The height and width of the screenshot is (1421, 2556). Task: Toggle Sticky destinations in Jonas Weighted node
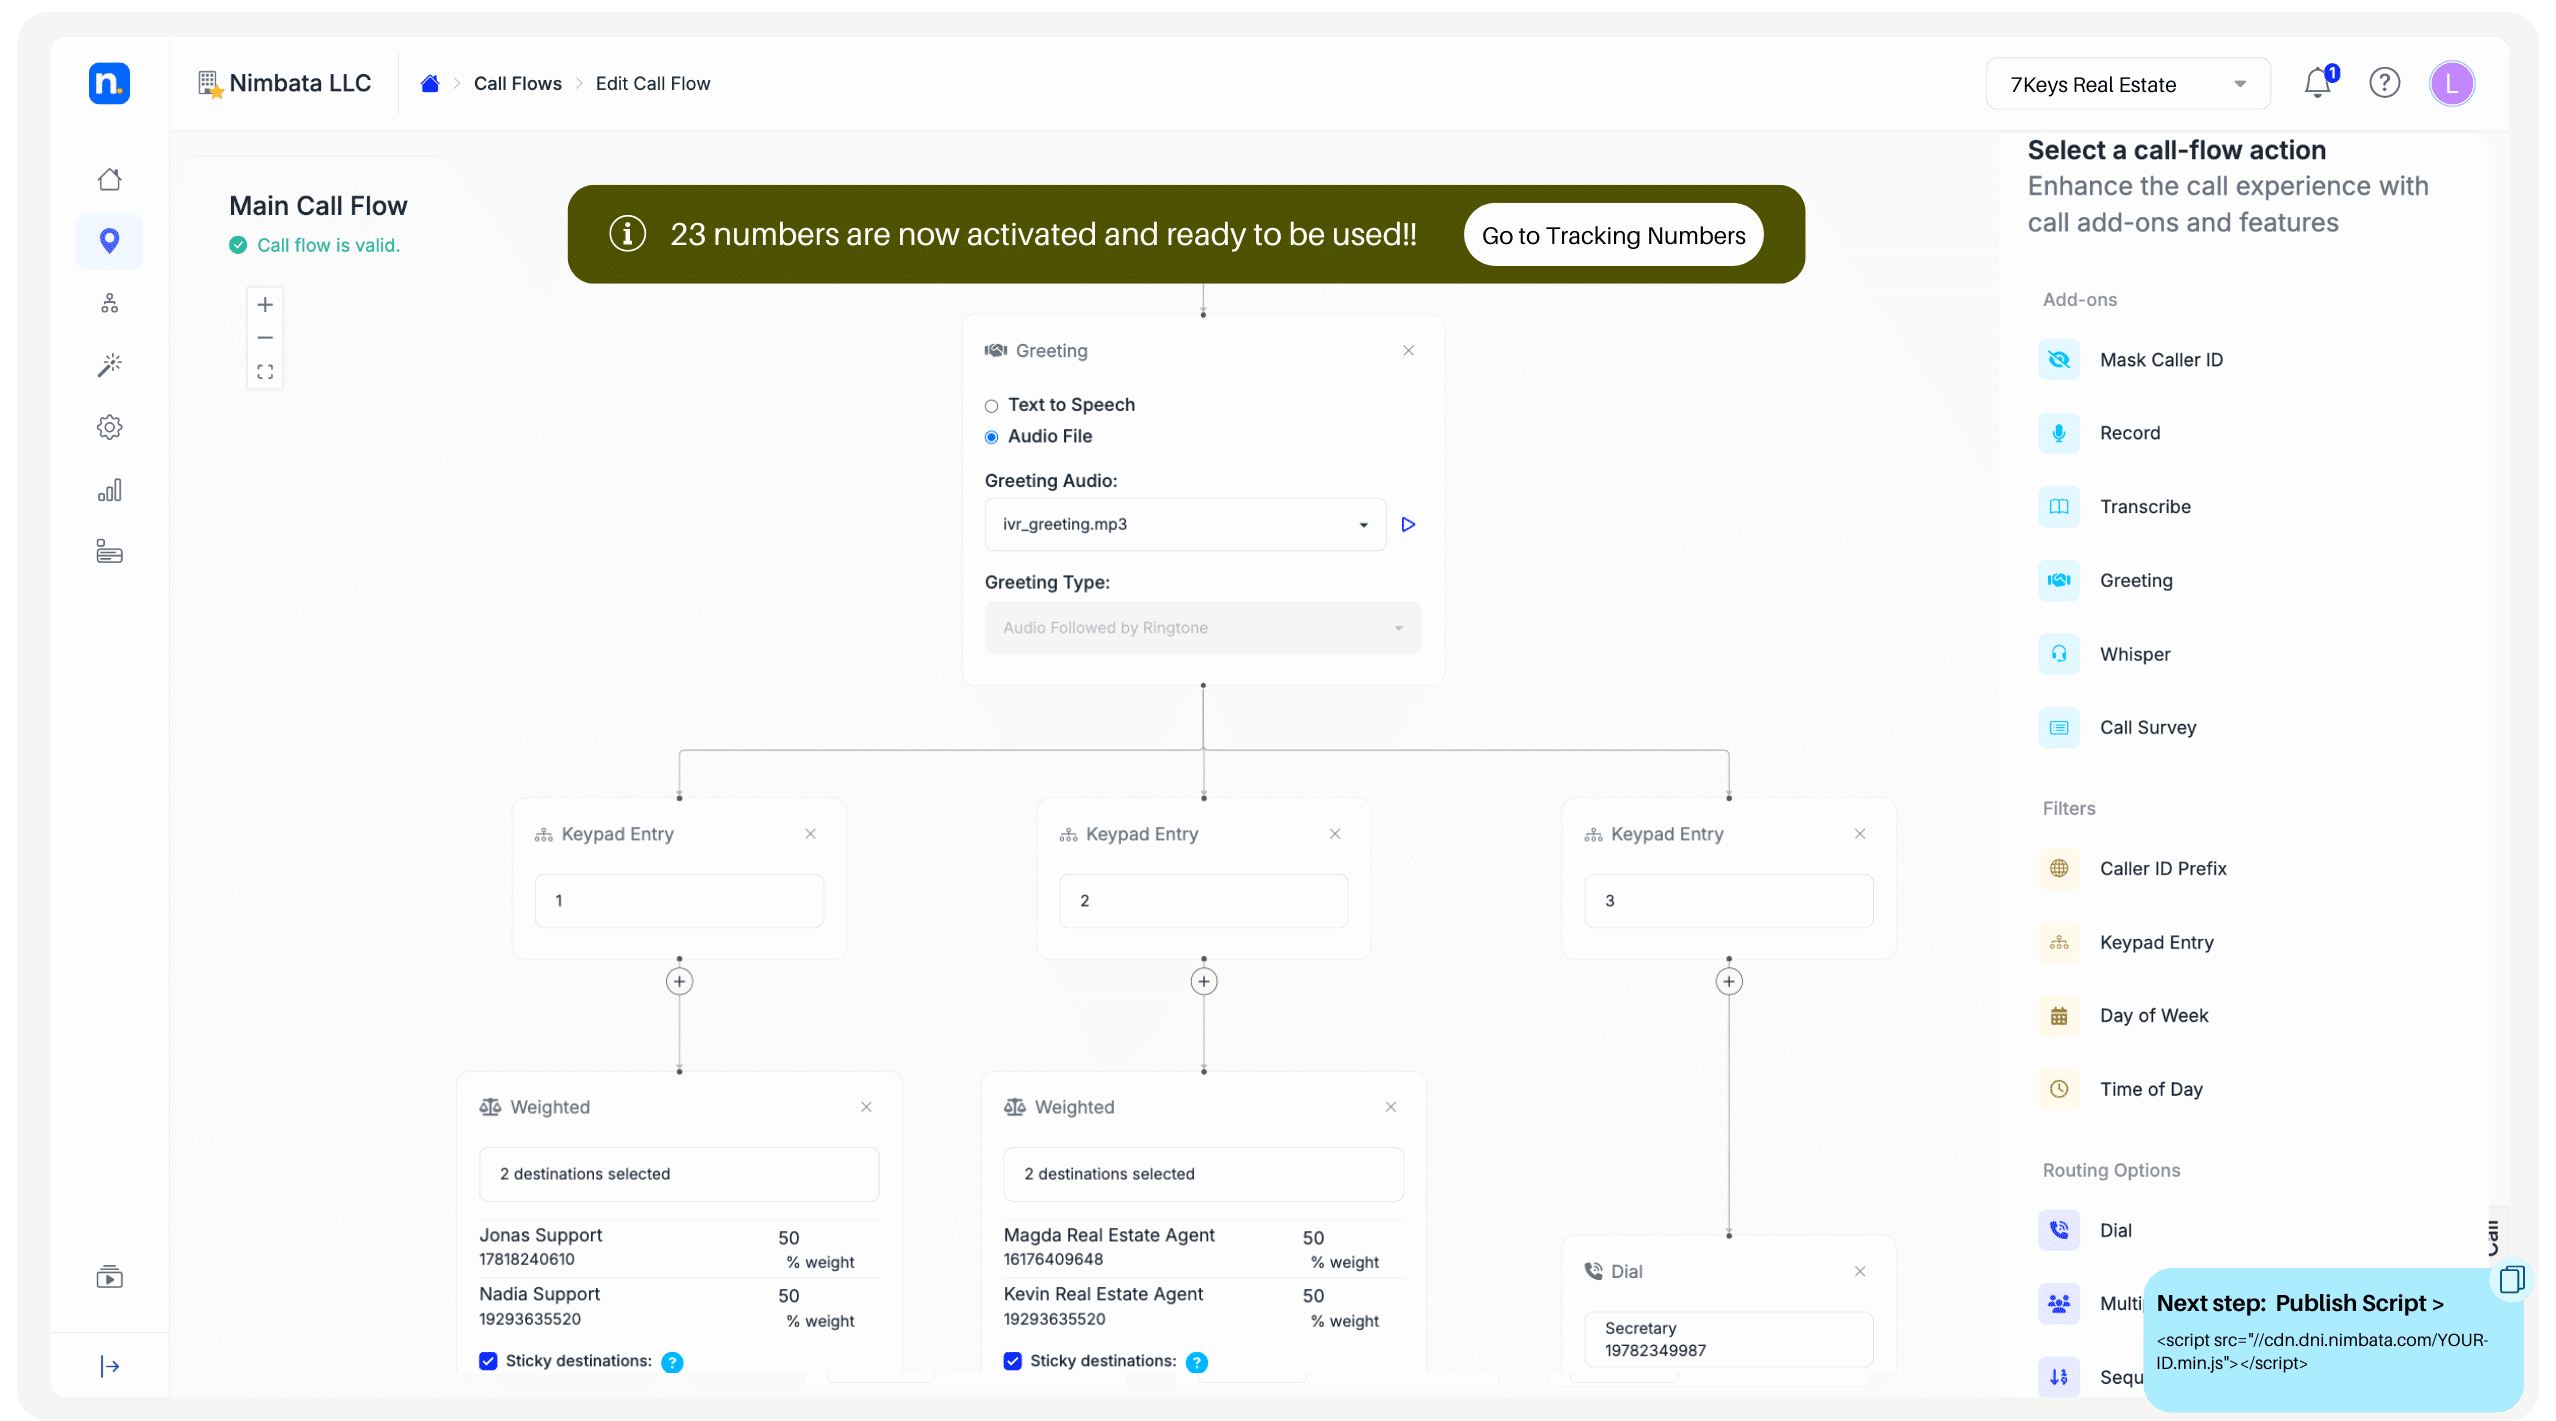coord(488,1361)
